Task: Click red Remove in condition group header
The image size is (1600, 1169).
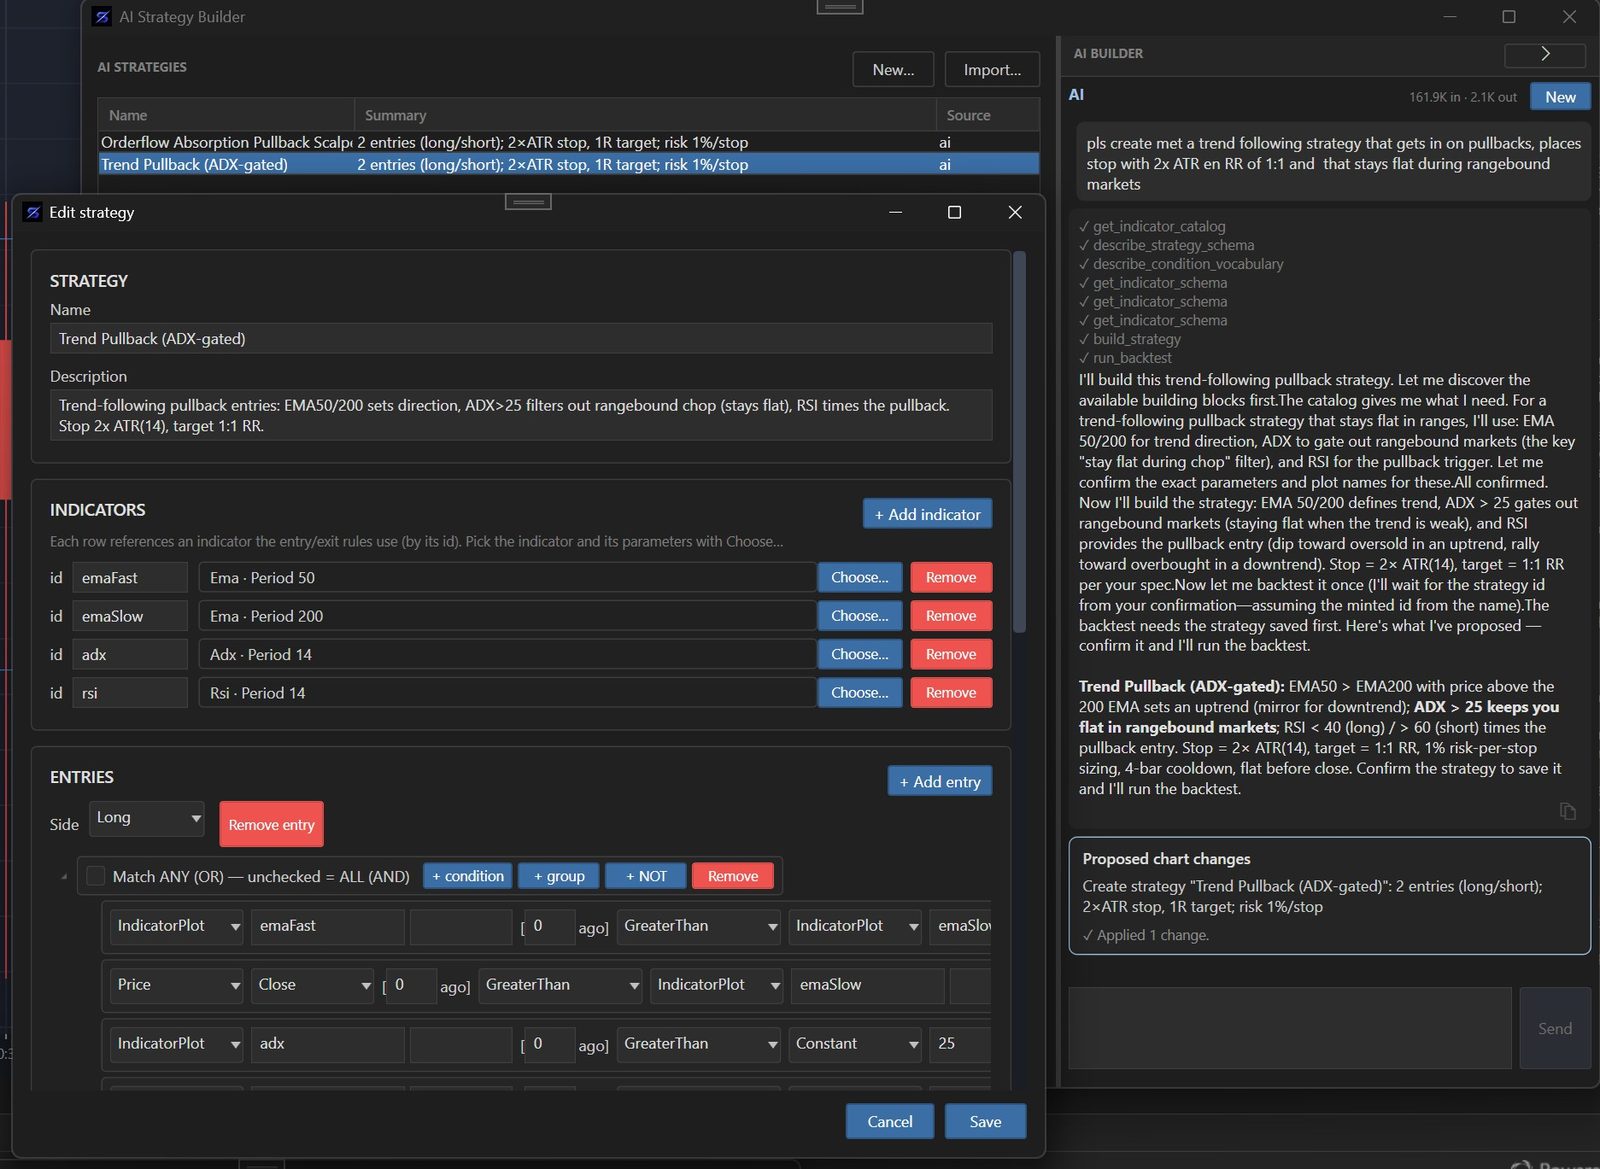Action: pyautogui.click(x=733, y=876)
